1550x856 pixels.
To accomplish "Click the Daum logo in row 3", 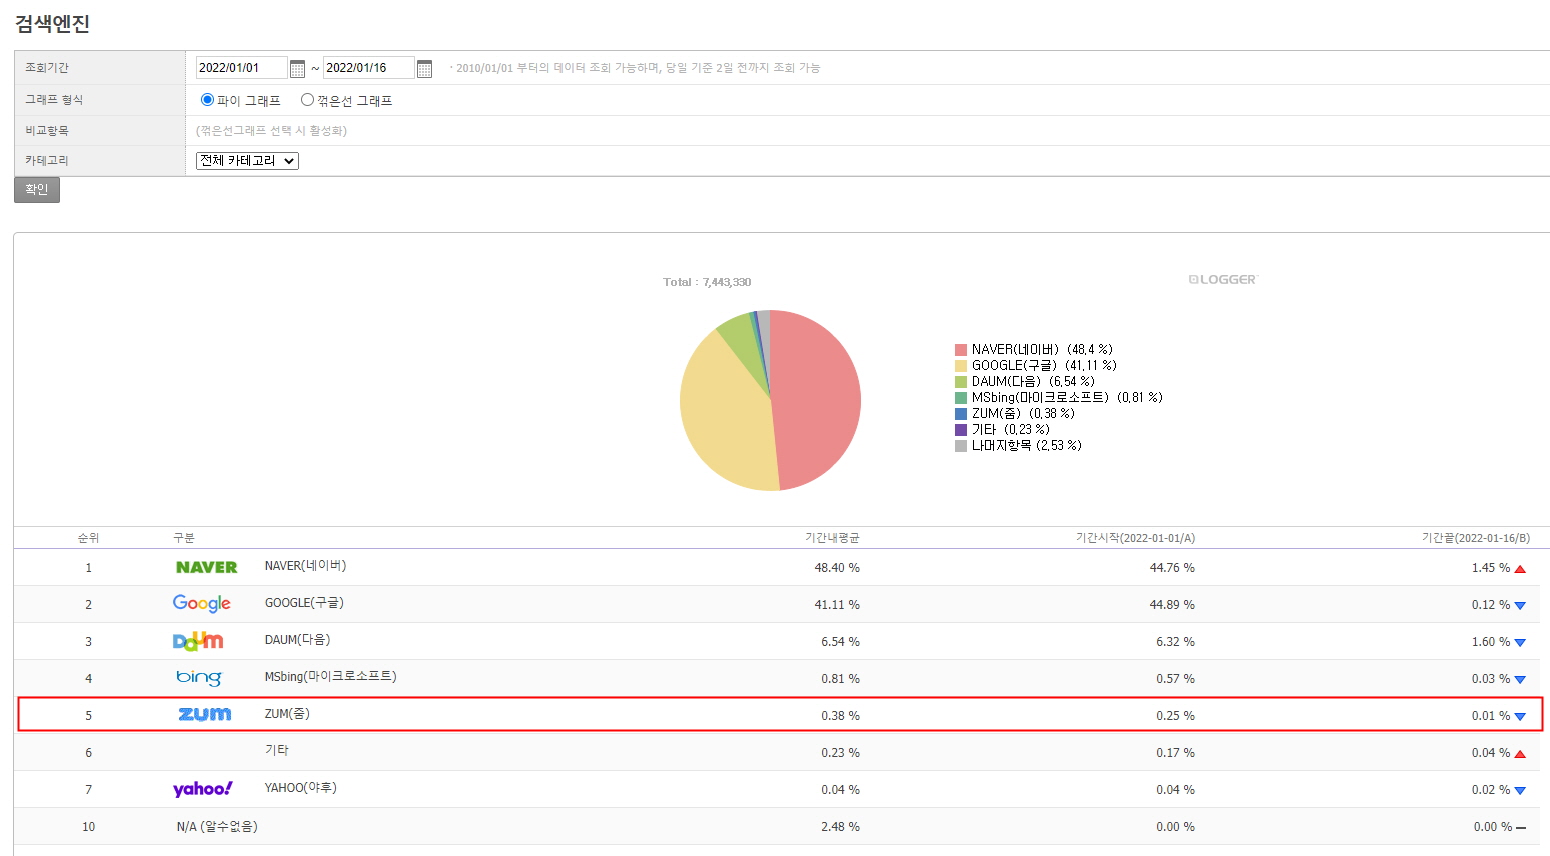I will pyautogui.click(x=198, y=641).
